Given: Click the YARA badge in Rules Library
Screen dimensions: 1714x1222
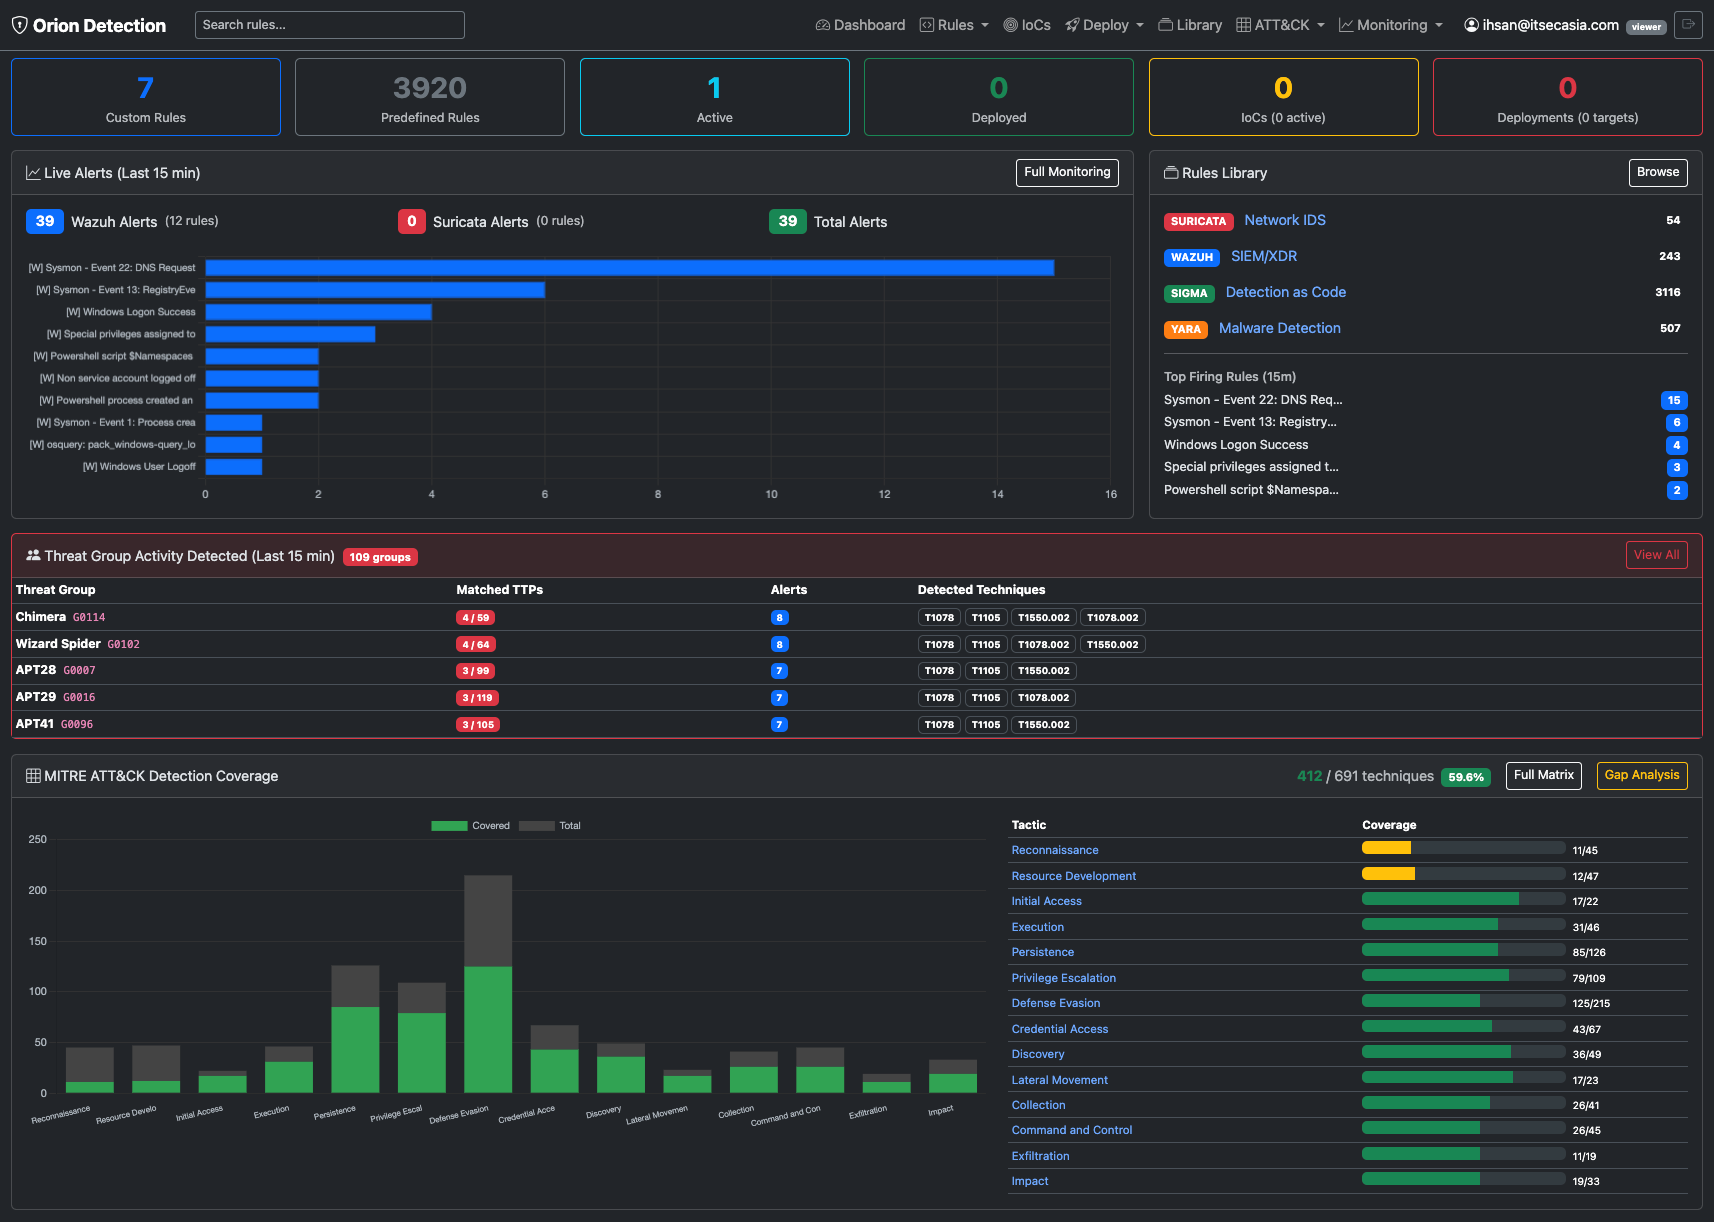Looking at the screenshot, I should [1186, 329].
